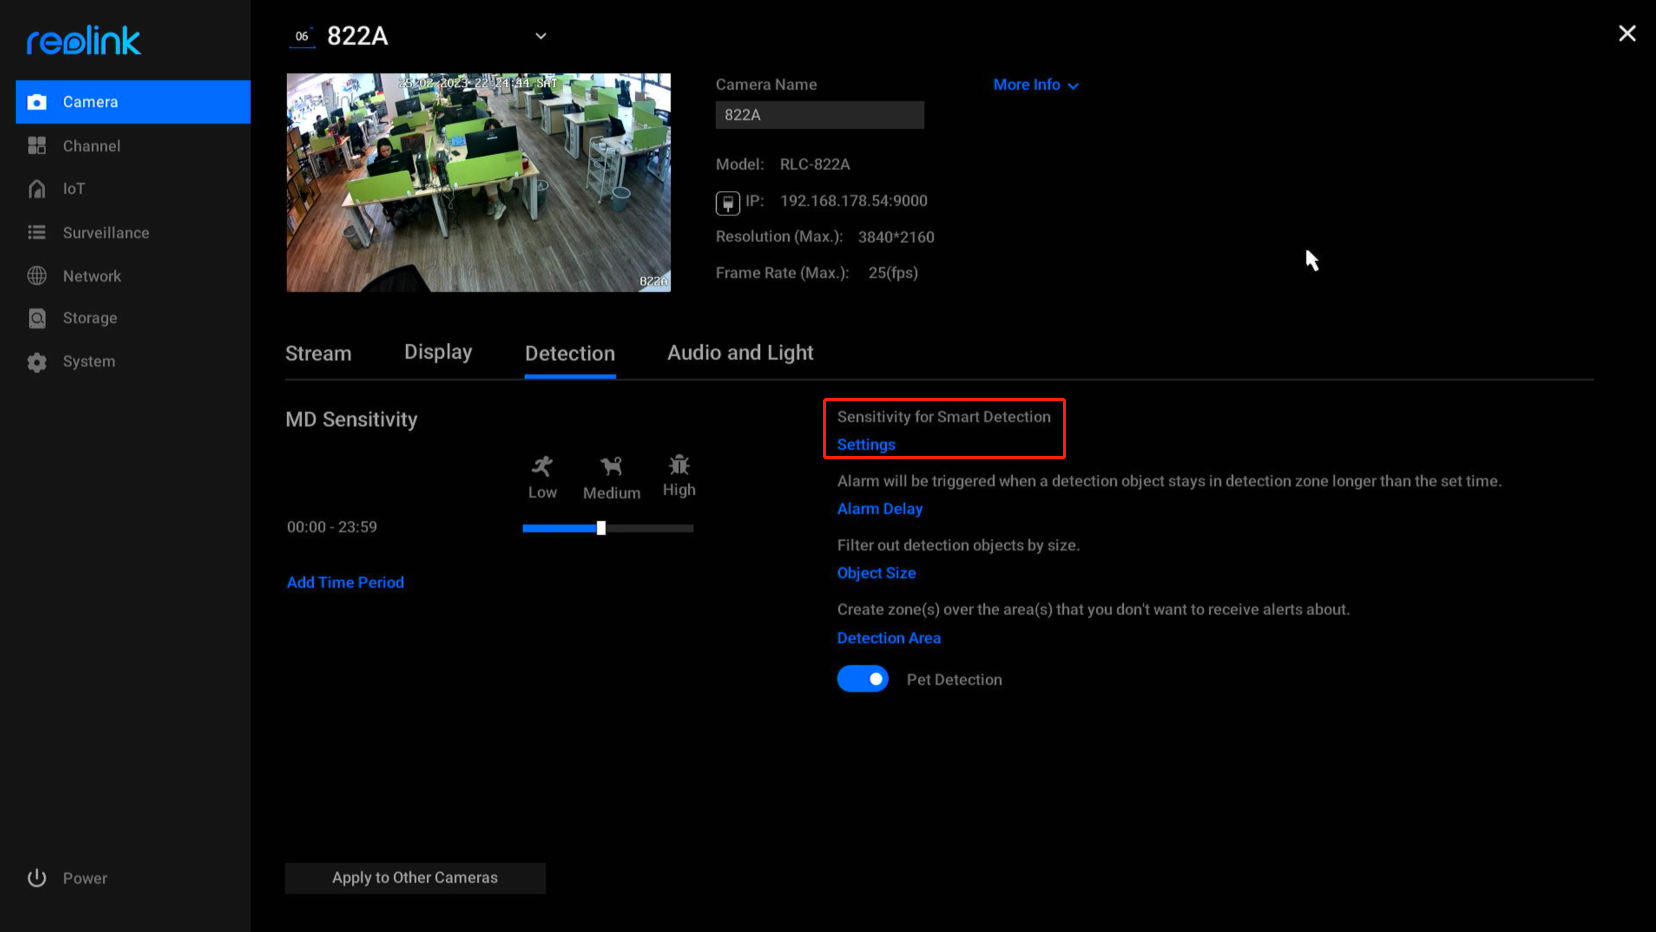Image resolution: width=1656 pixels, height=932 pixels.
Task: Click the Surveillance list icon
Action: 37,233
